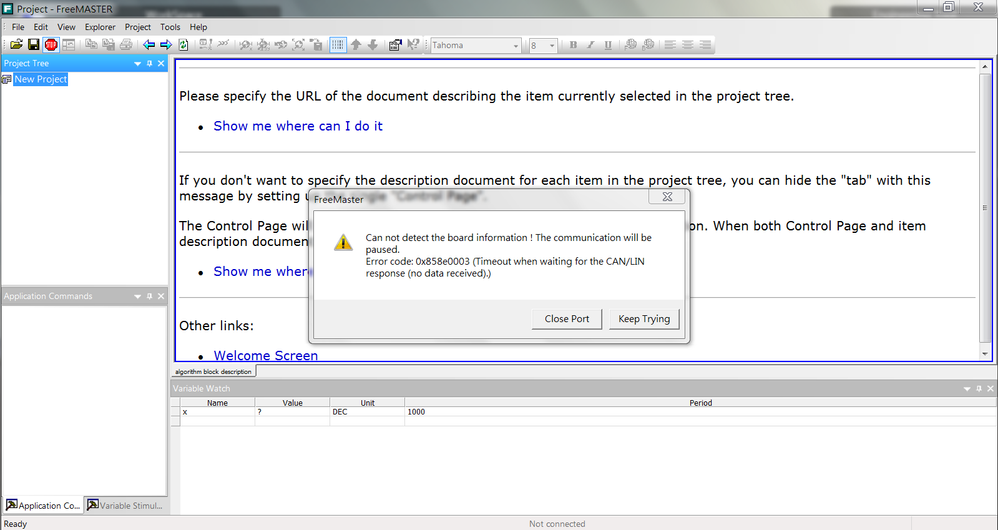Image resolution: width=998 pixels, height=530 pixels.
Task: Refresh the page with the green reload icon
Action: [183, 45]
